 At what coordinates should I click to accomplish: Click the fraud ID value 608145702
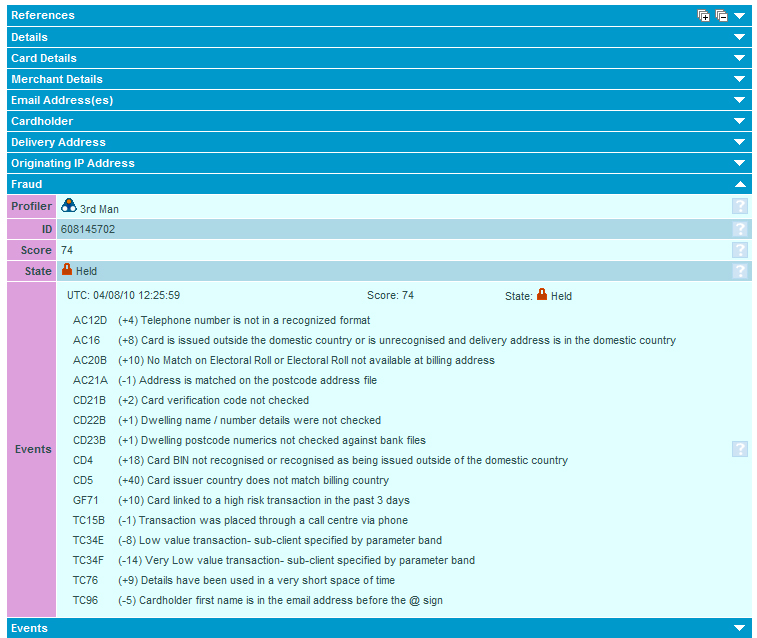[x=88, y=229]
